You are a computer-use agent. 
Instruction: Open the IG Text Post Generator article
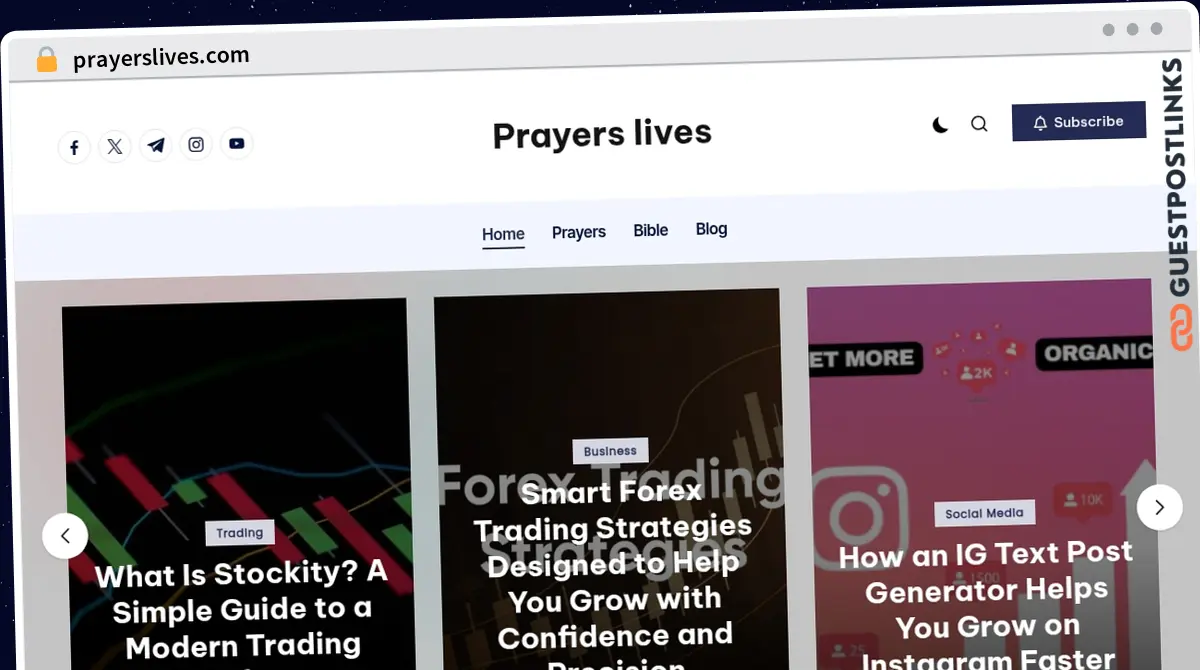click(x=987, y=605)
